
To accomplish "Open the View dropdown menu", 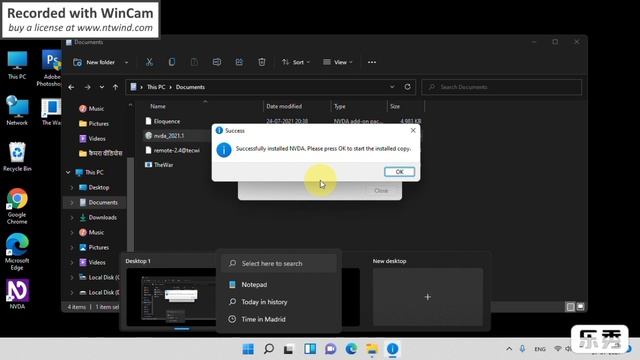I will coord(338,62).
